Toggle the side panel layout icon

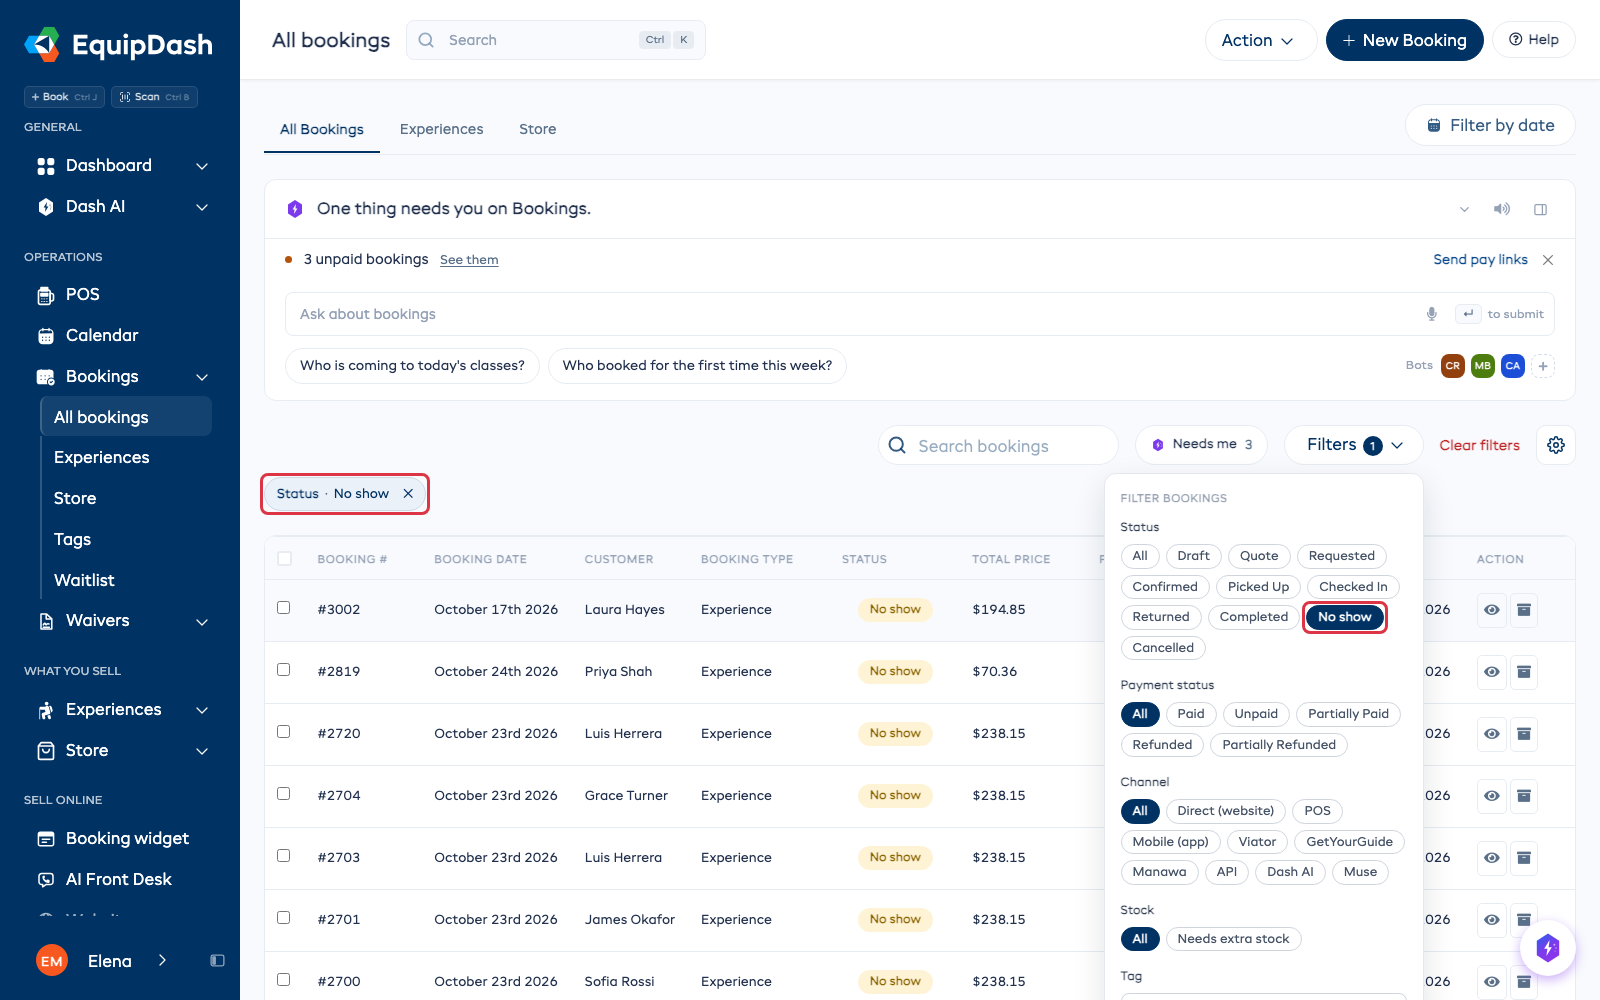(1541, 209)
